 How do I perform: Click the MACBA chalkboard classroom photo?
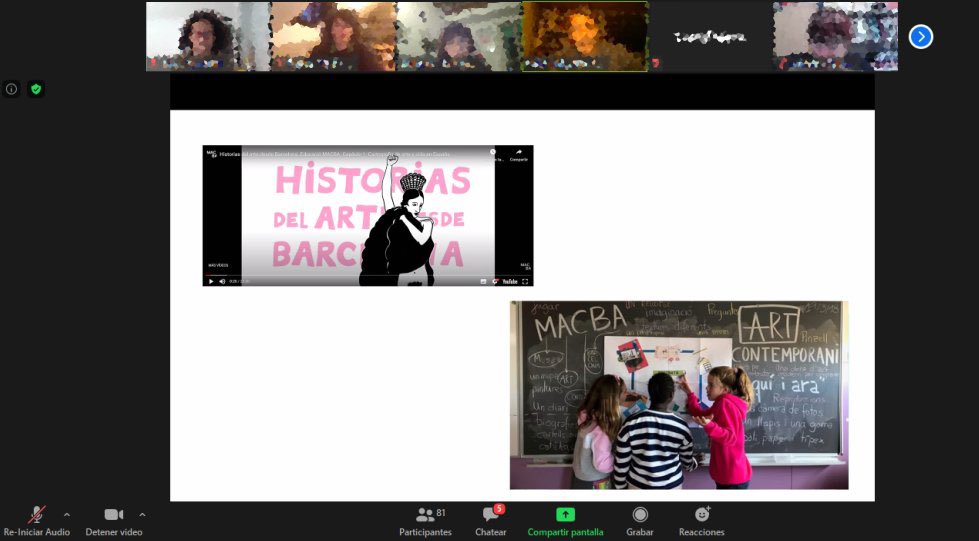(x=679, y=395)
